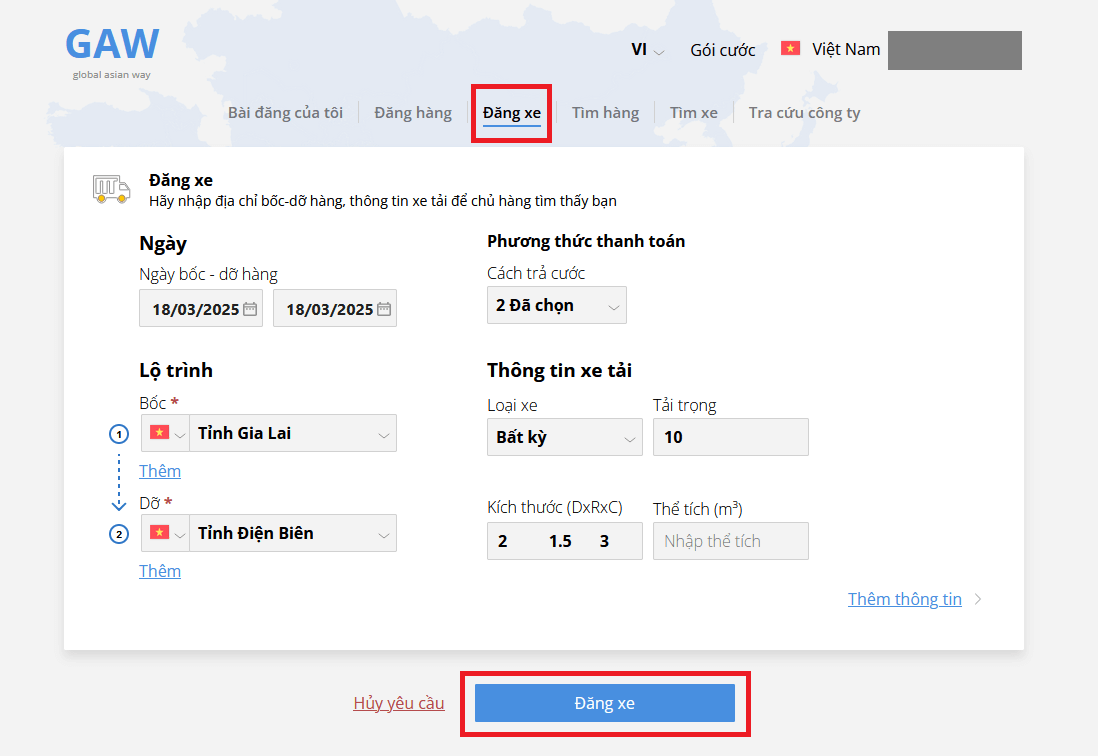Screen dimensions: 1098x756
Task: Click the arrow next to Thêm thông tin
Action: [x=978, y=600]
